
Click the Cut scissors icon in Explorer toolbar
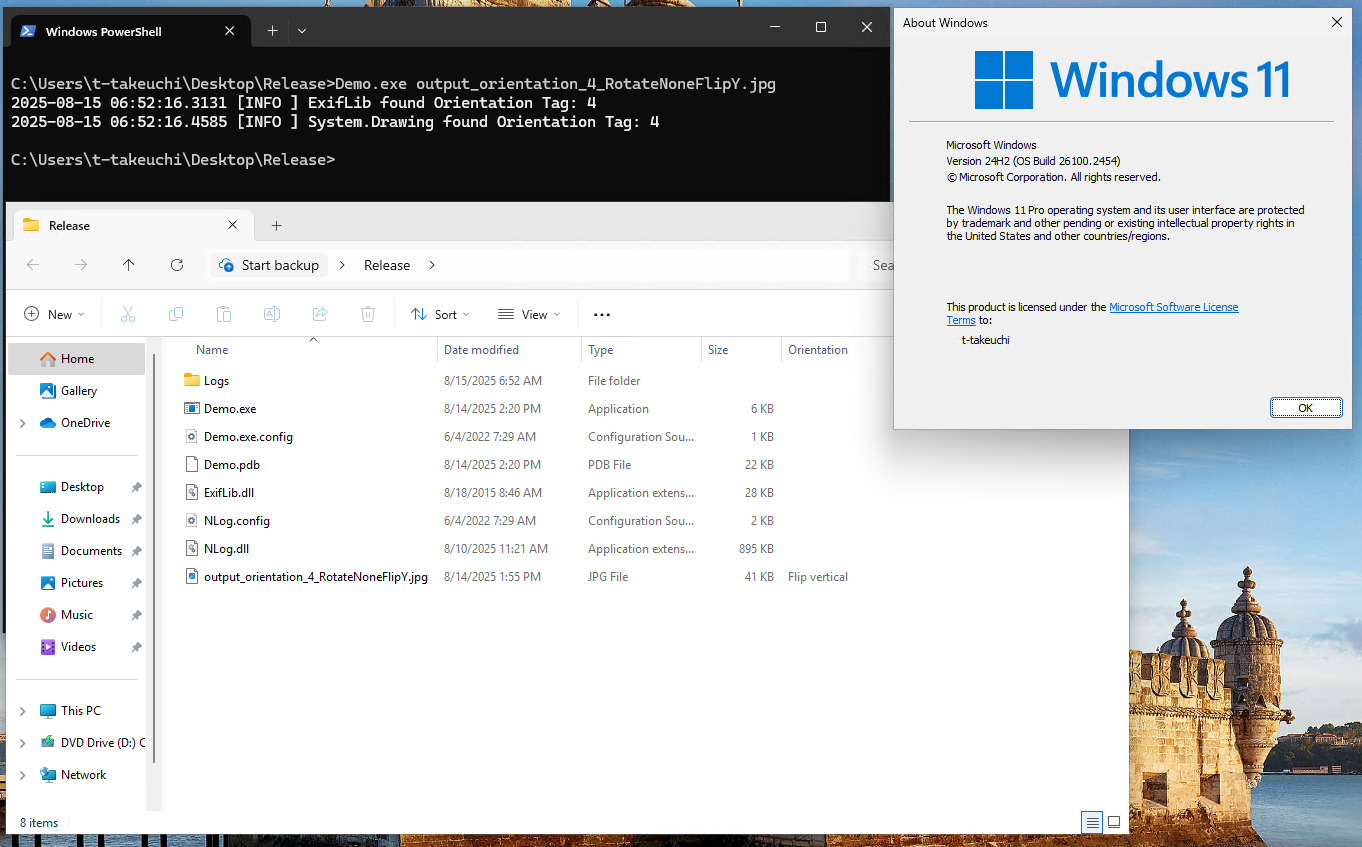128,314
